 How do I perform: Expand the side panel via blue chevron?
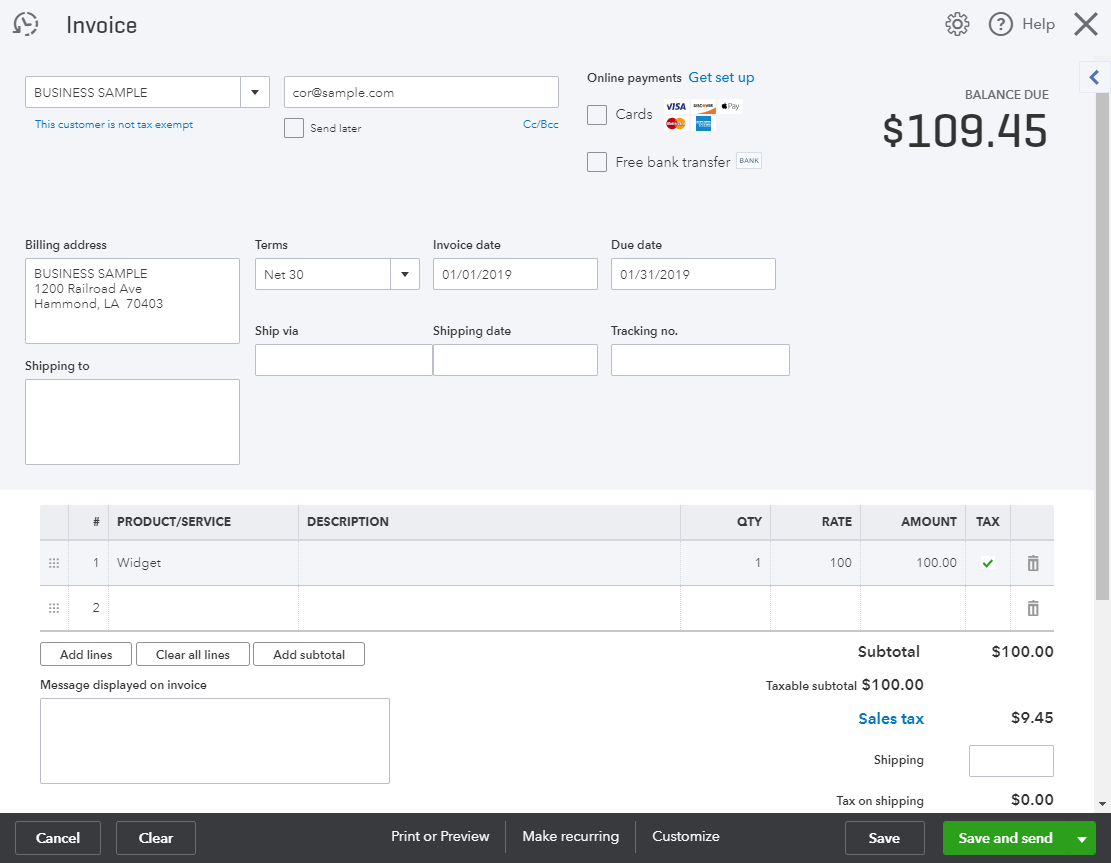[x=1093, y=77]
